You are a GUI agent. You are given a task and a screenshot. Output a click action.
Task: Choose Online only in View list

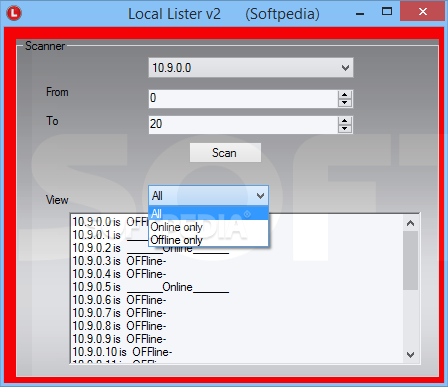tap(208, 227)
